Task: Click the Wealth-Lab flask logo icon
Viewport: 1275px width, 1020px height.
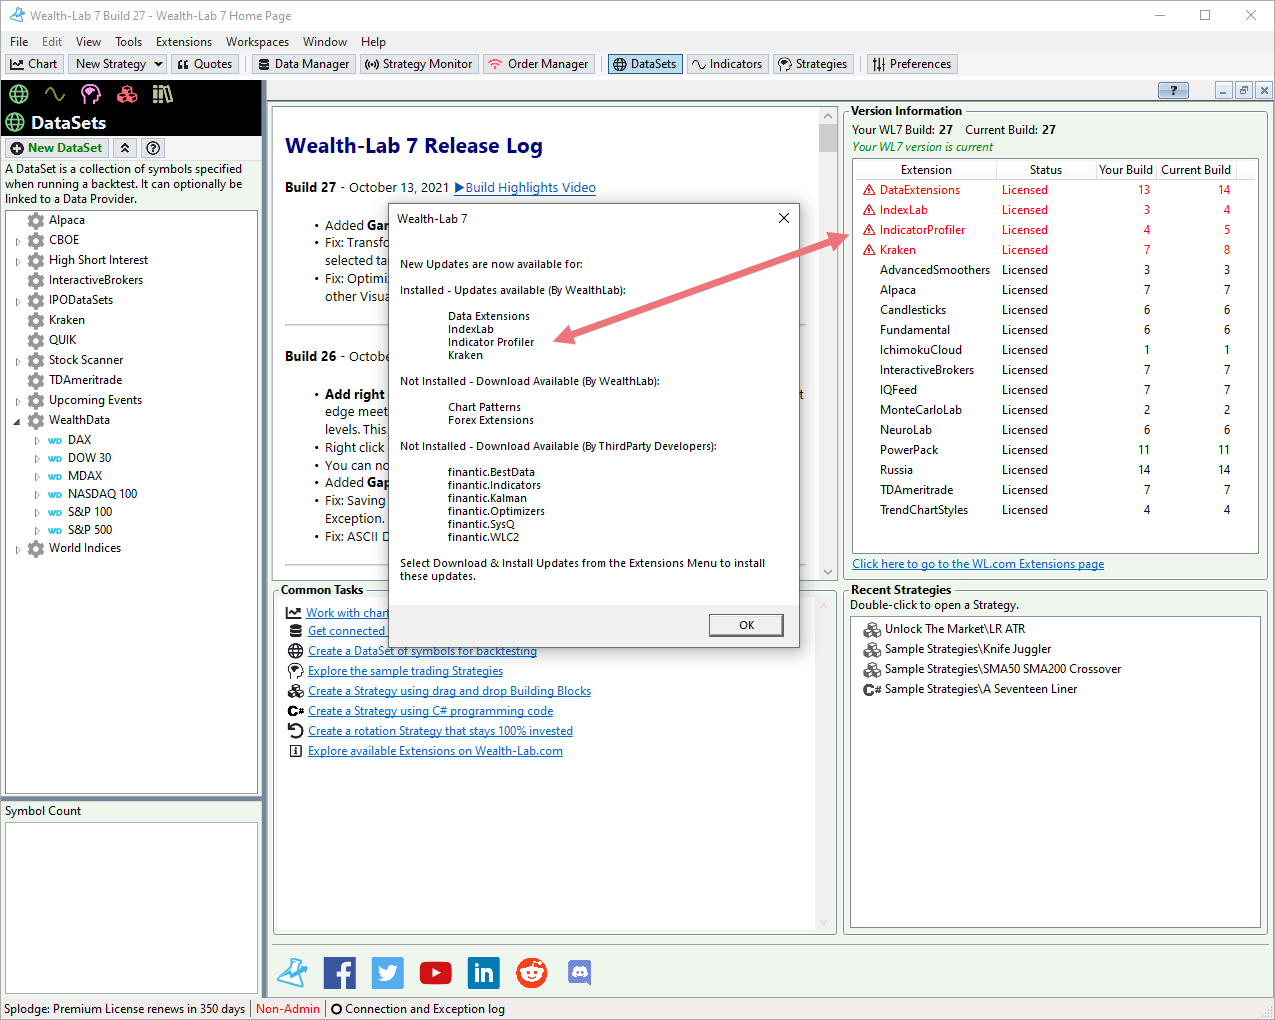Action: (x=292, y=972)
